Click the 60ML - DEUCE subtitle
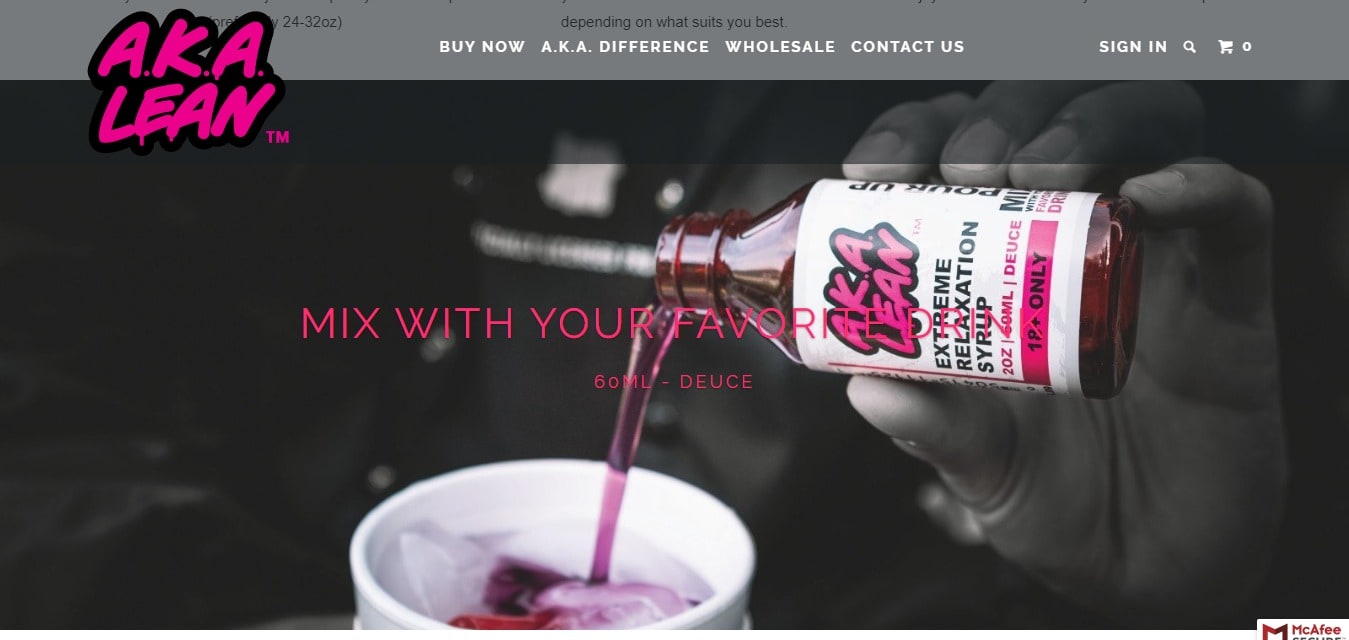 [x=674, y=382]
